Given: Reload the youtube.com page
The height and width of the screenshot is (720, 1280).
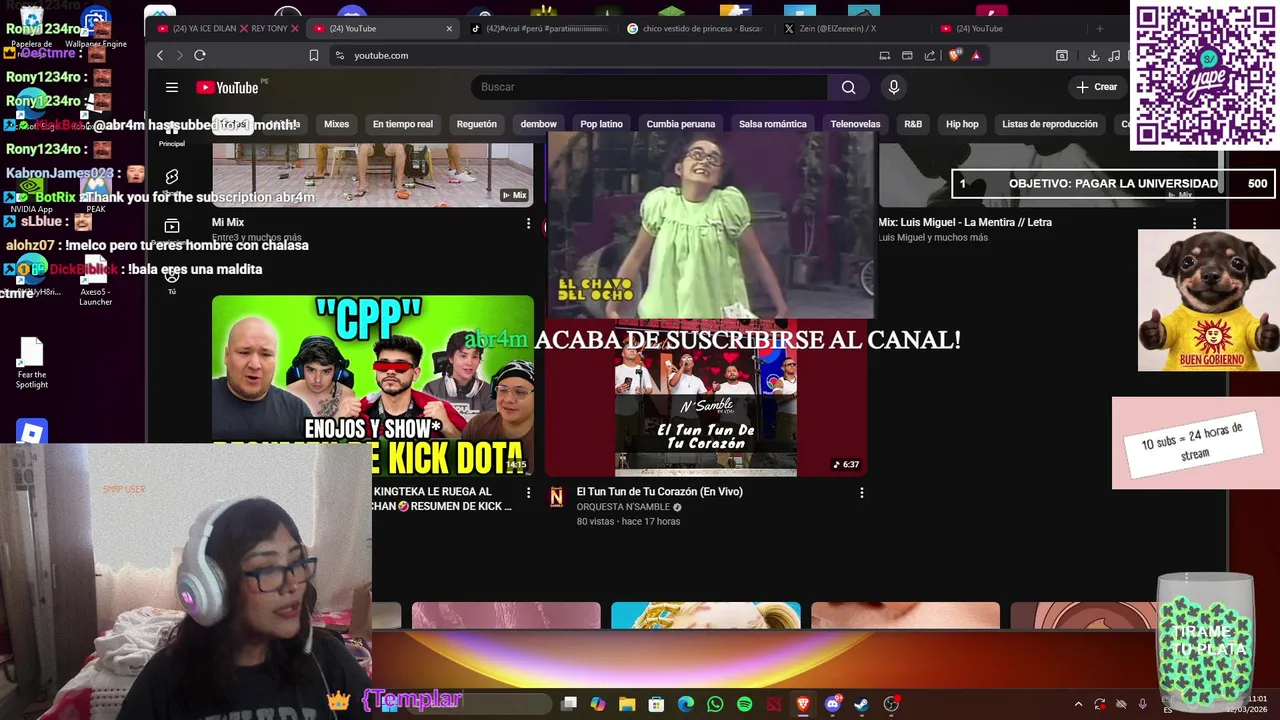Looking at the screenshot, I should click(200, 55).
